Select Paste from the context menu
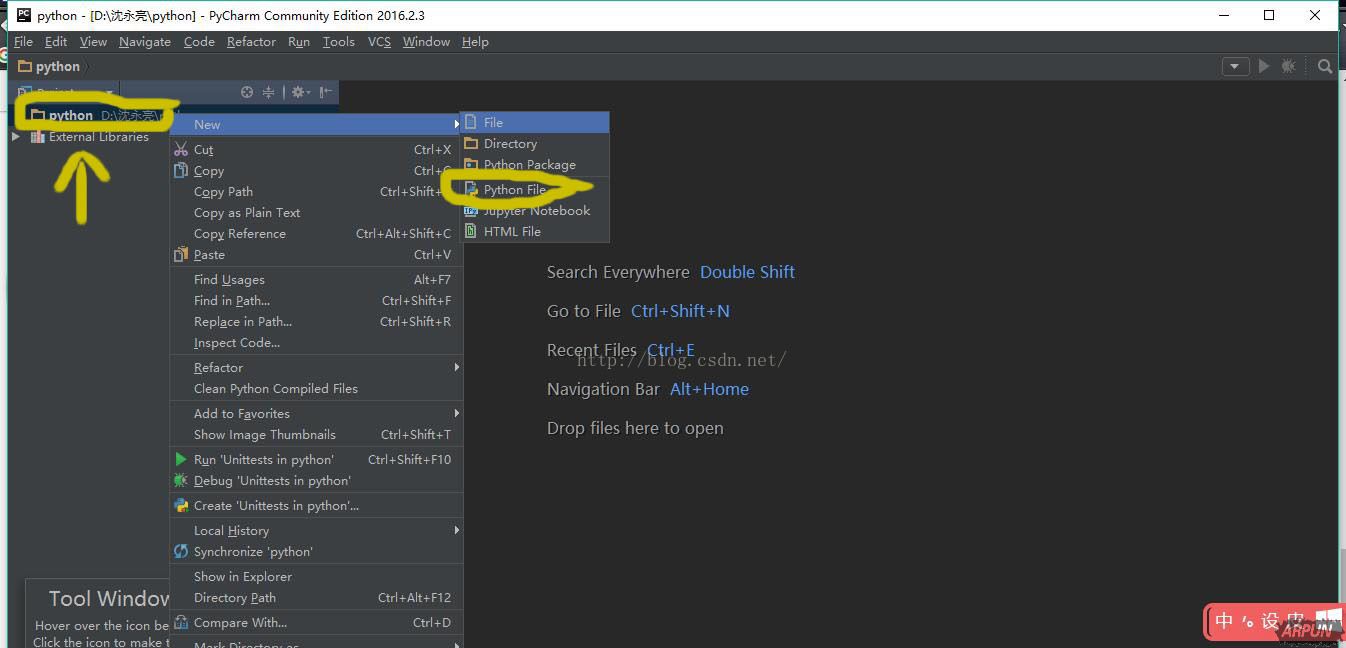This screenshot has height=648, width=1346. point(210,254)
